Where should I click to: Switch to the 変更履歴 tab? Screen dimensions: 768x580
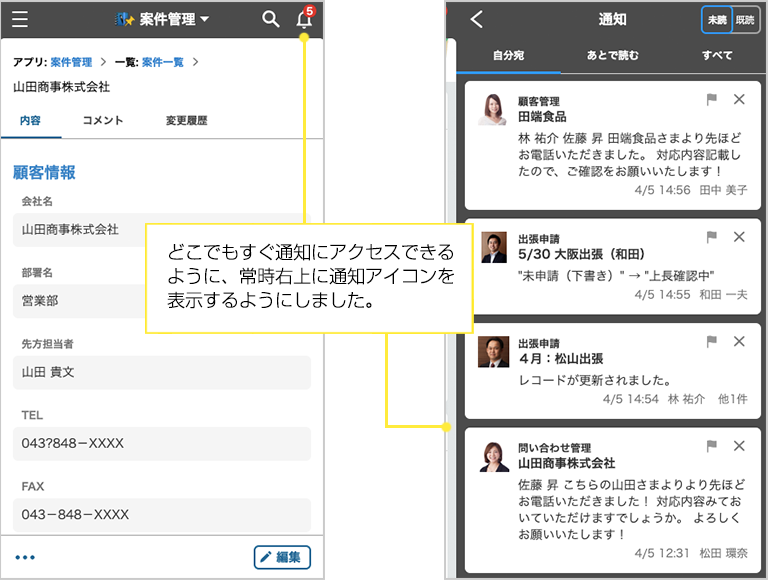[x=187, y=121]
